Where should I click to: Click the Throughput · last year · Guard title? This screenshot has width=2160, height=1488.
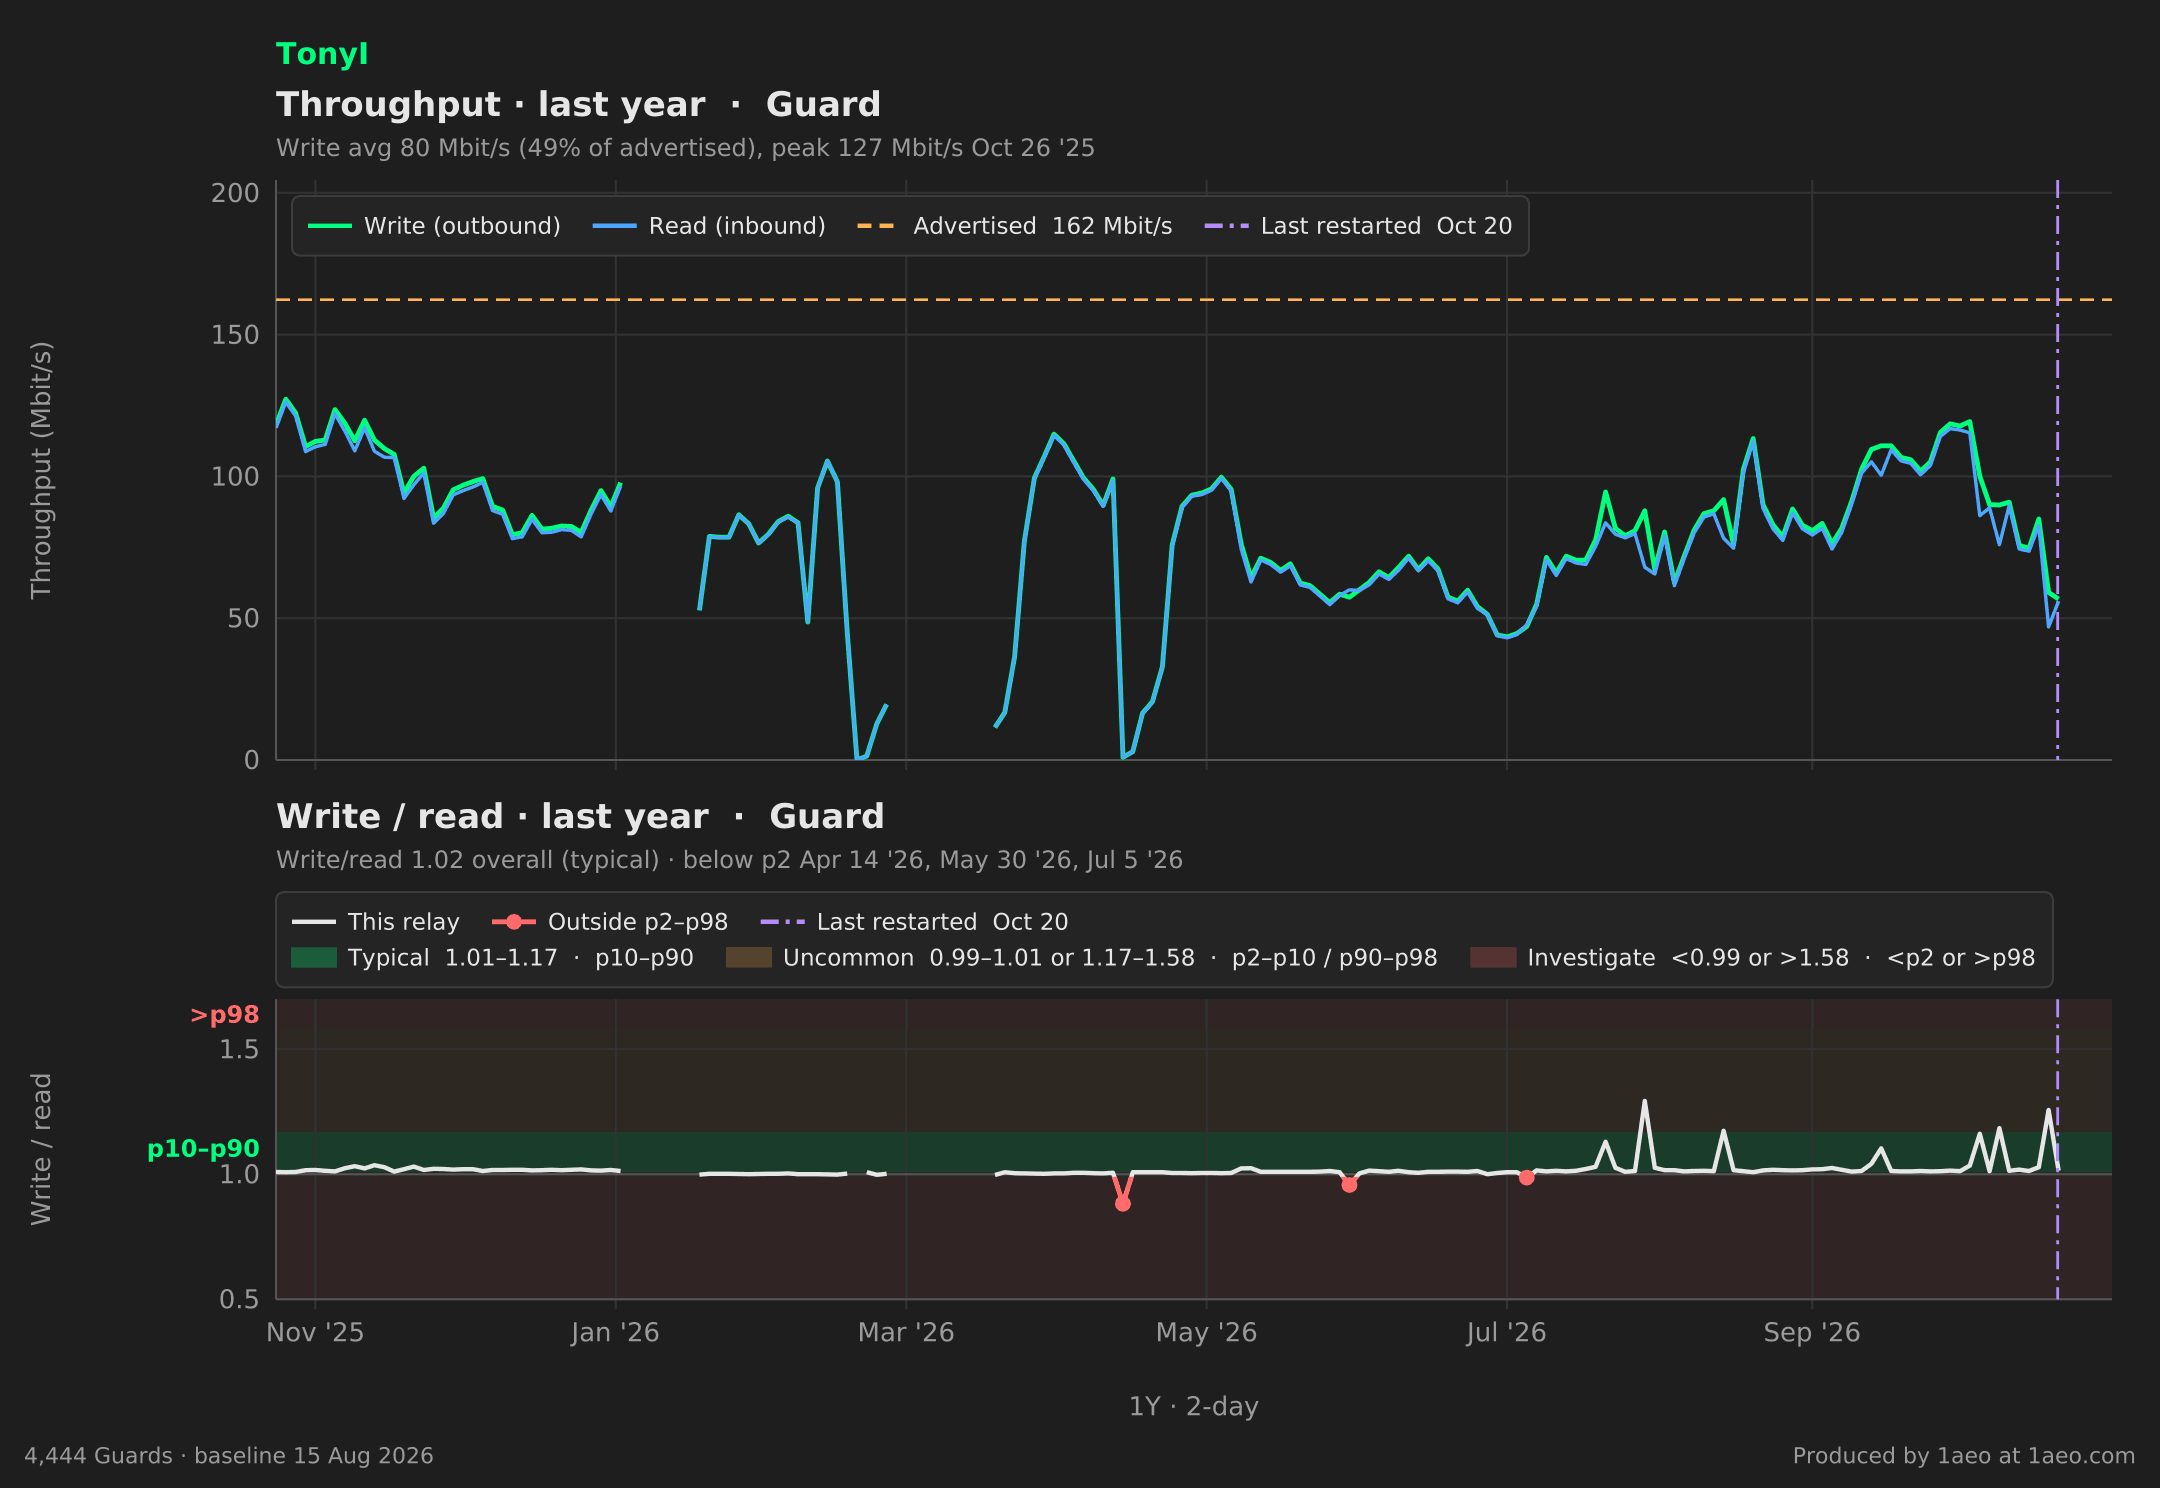(x=578, y=105)
